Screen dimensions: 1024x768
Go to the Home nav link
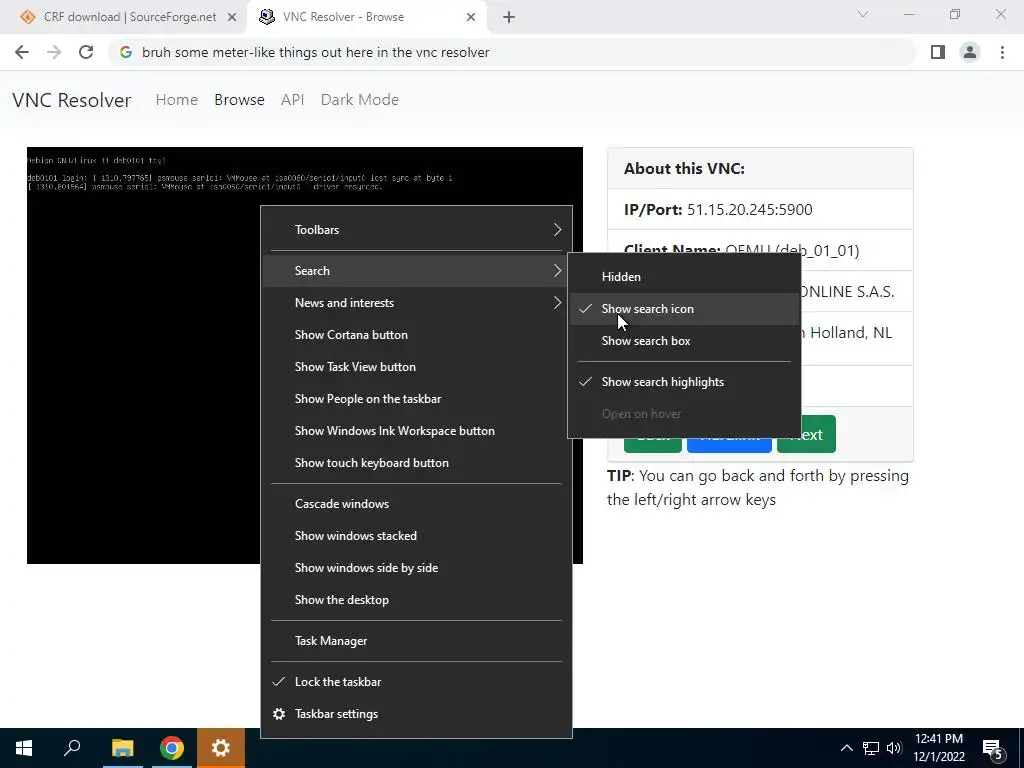176,100
